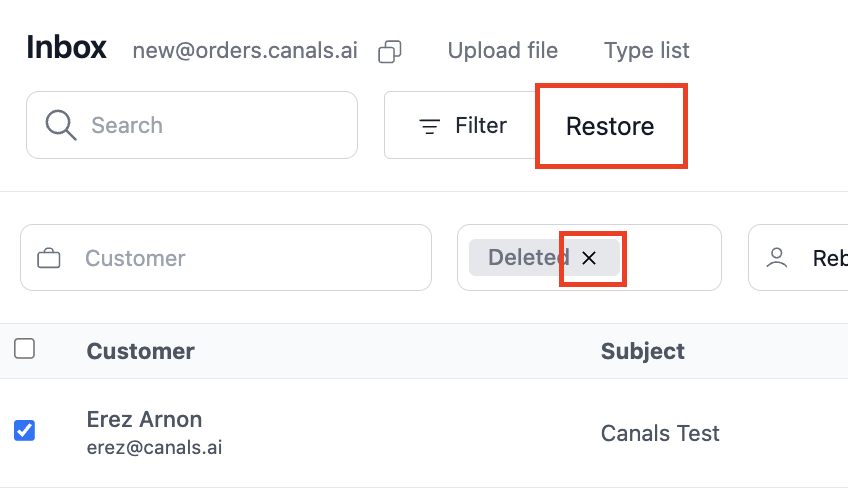
Task: Focus the Search input field
Action: click(x=192, y=125)
